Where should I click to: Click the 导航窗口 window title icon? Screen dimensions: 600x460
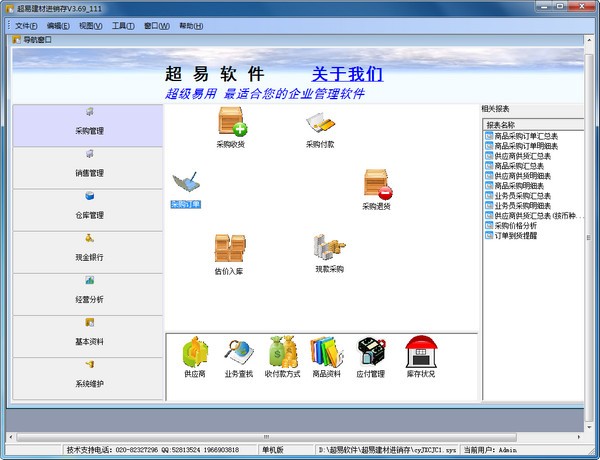(x=16, y=39)
